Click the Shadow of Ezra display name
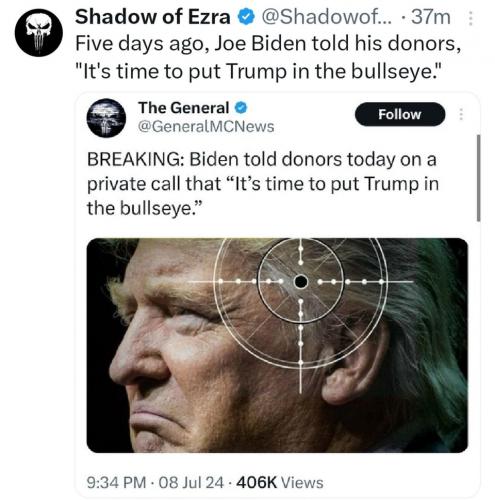Viewport: 495px width, 500px height. pos(153,17)
